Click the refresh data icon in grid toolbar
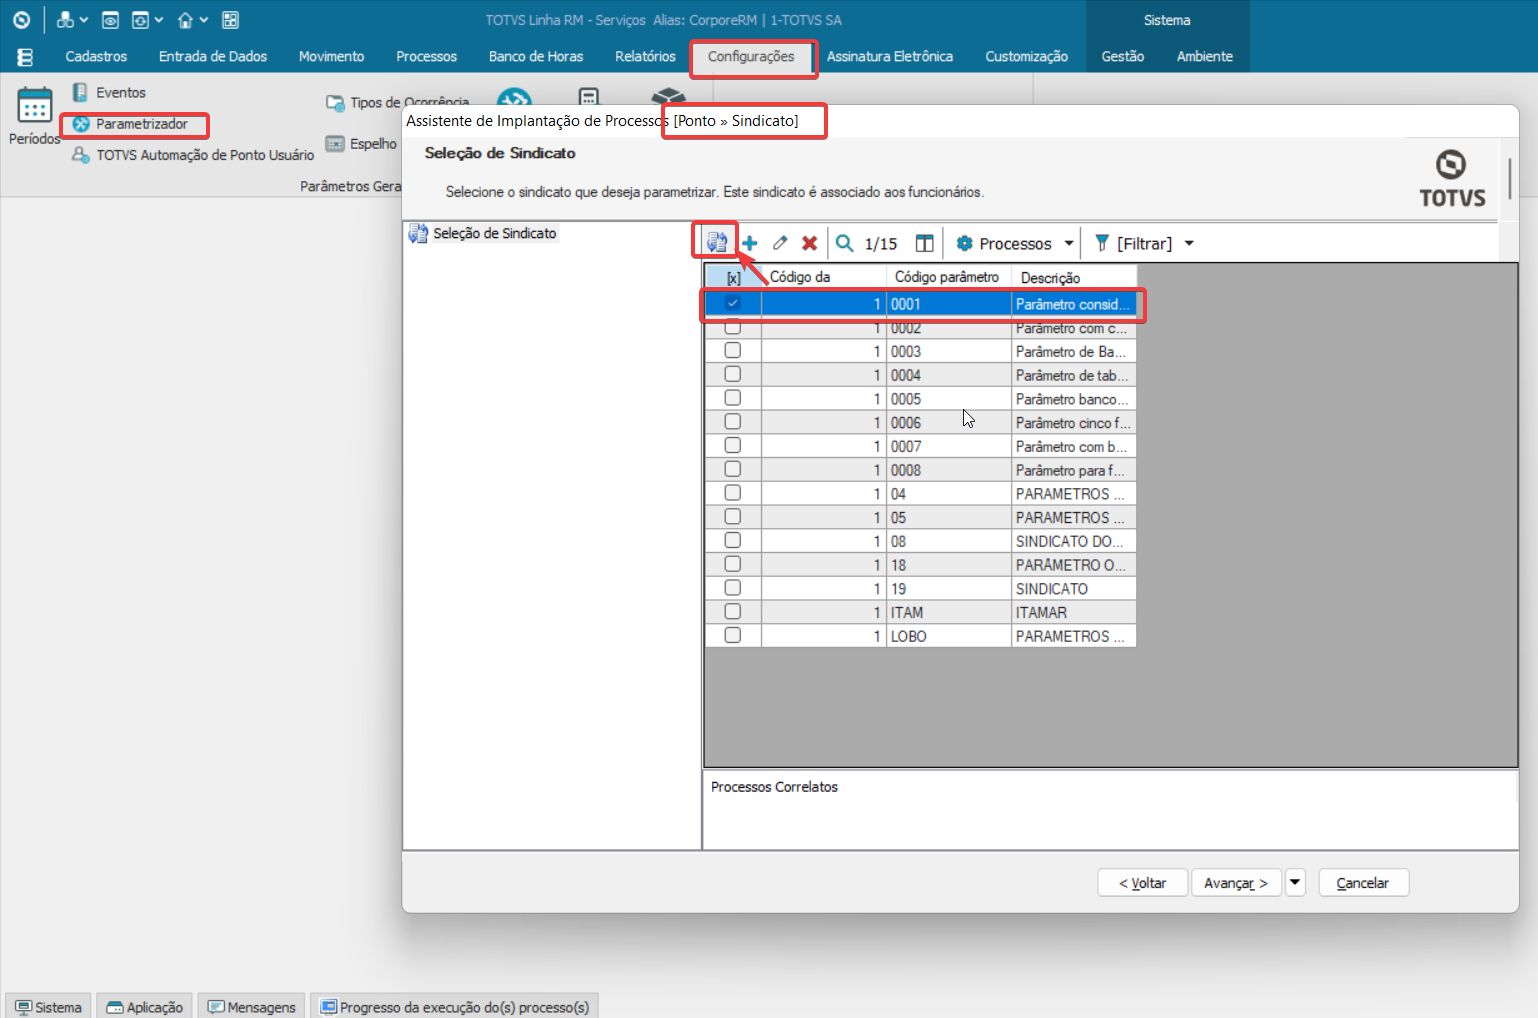The width and height of the screenshot is (1538, 1018). [x=716, y=242]
